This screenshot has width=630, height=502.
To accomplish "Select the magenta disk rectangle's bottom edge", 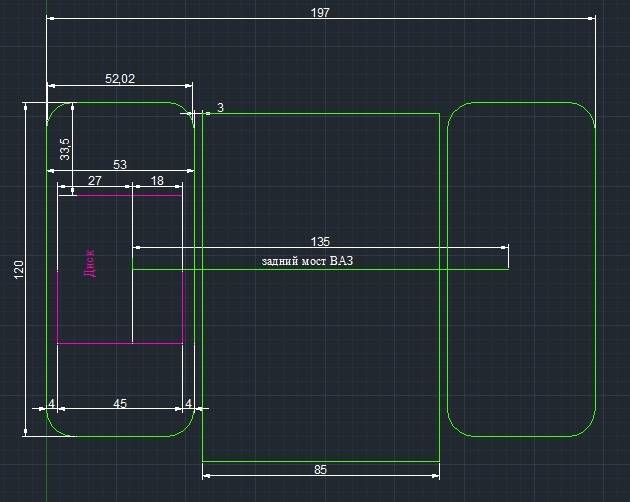I will [120, 343].
